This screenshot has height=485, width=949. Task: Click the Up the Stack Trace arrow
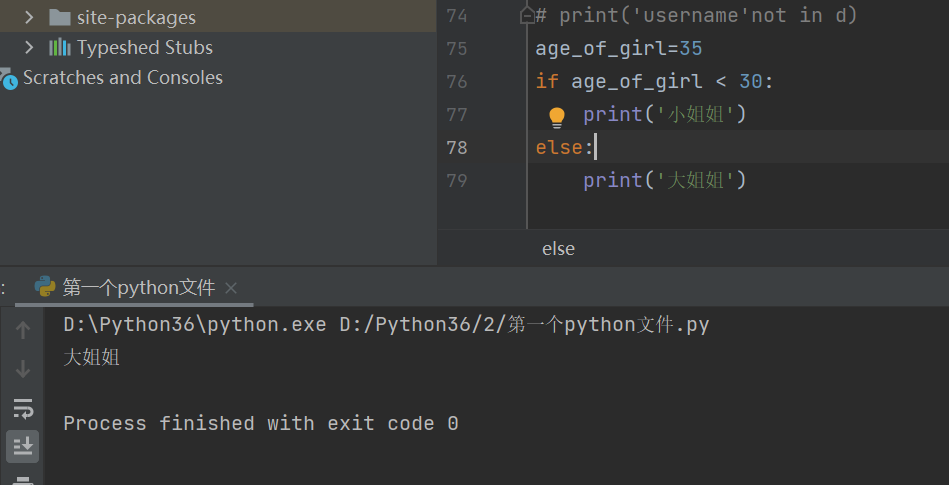[24, 331]
